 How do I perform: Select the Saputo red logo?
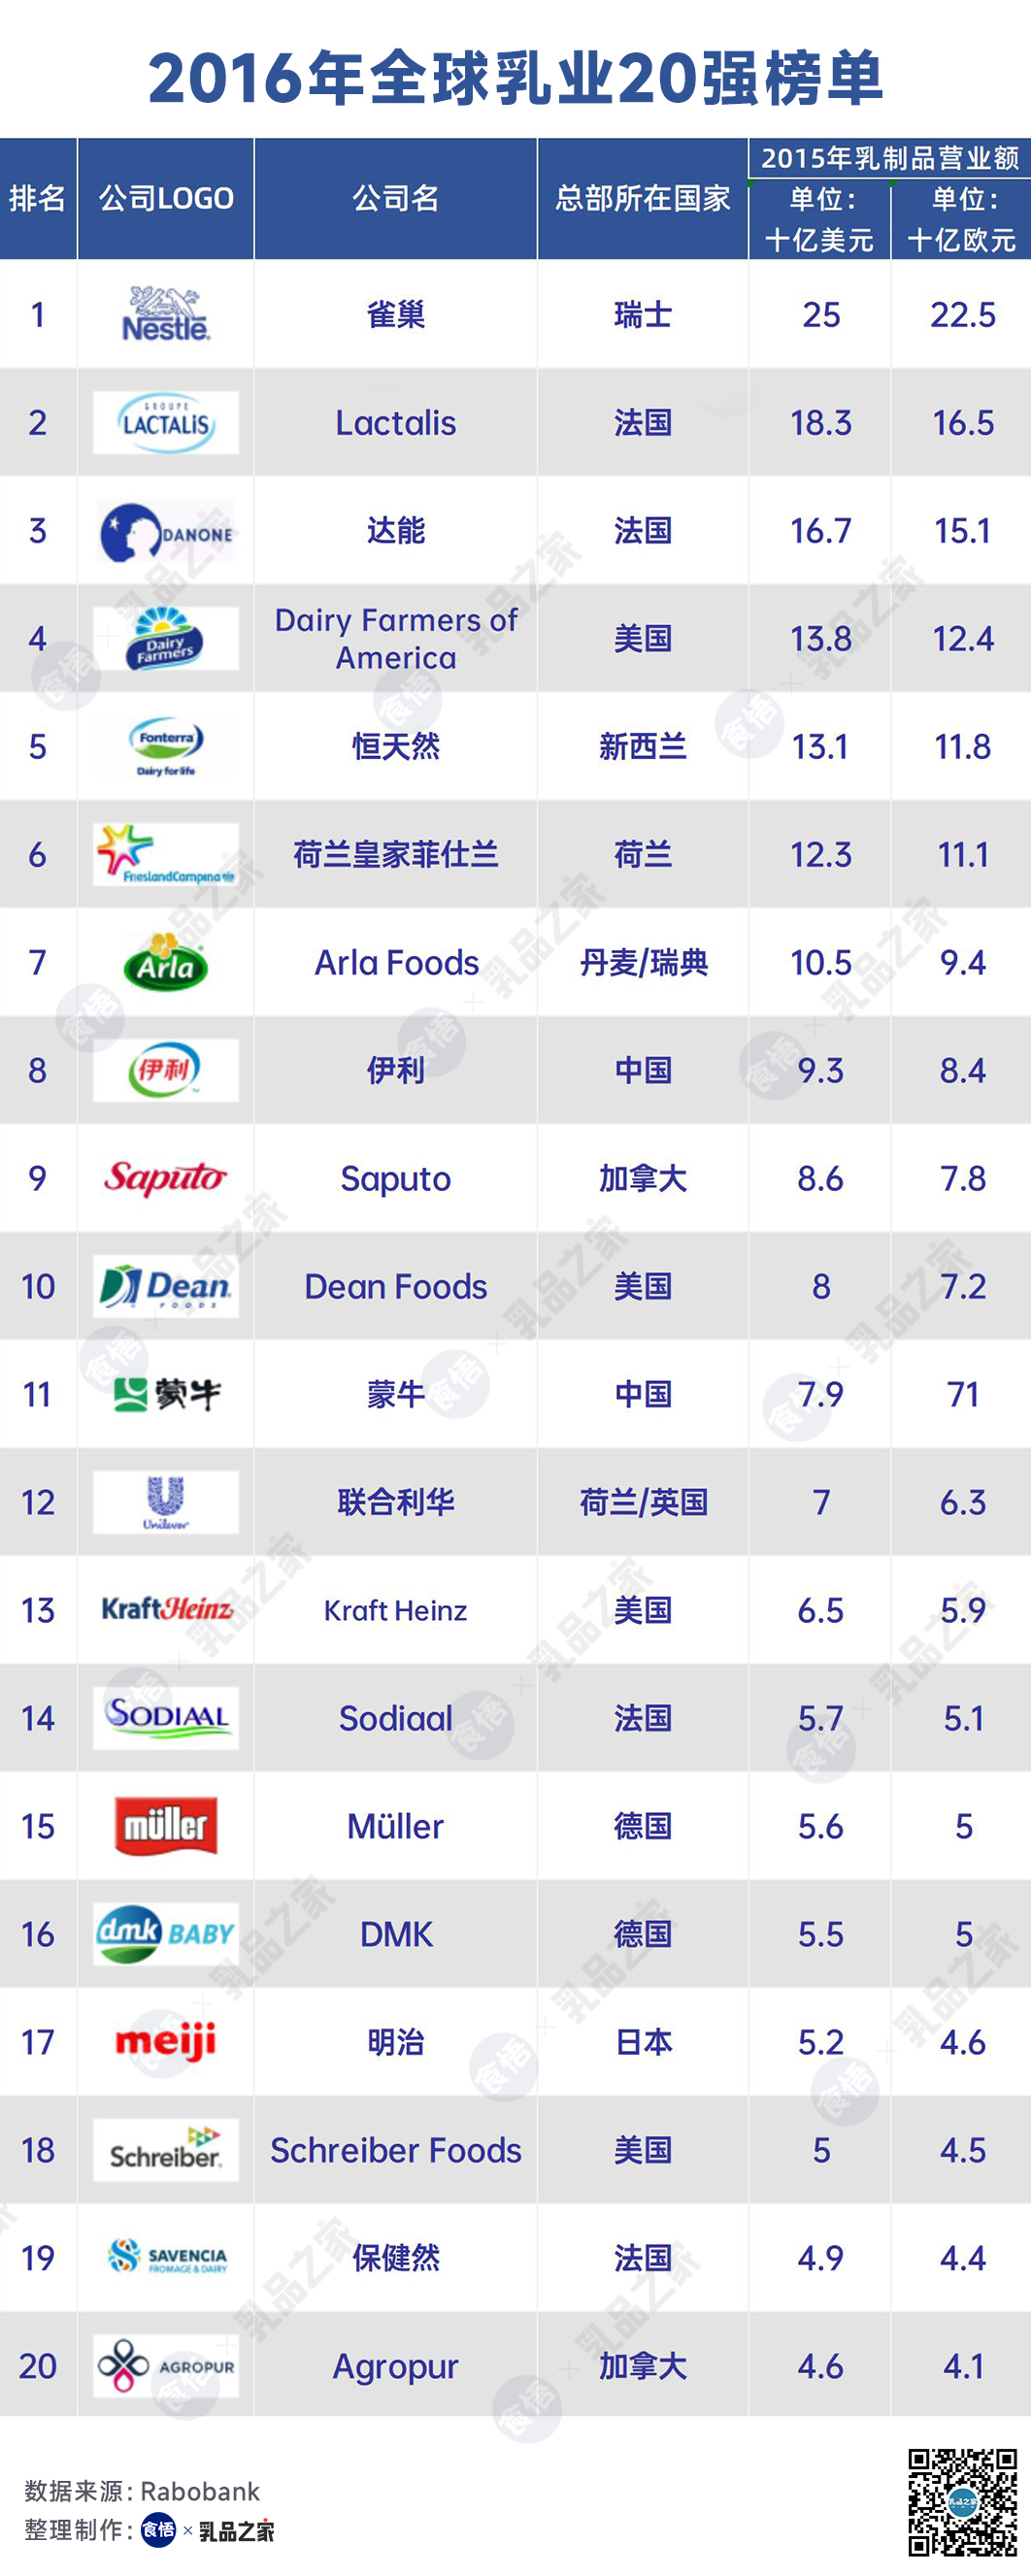[166, 1178]
